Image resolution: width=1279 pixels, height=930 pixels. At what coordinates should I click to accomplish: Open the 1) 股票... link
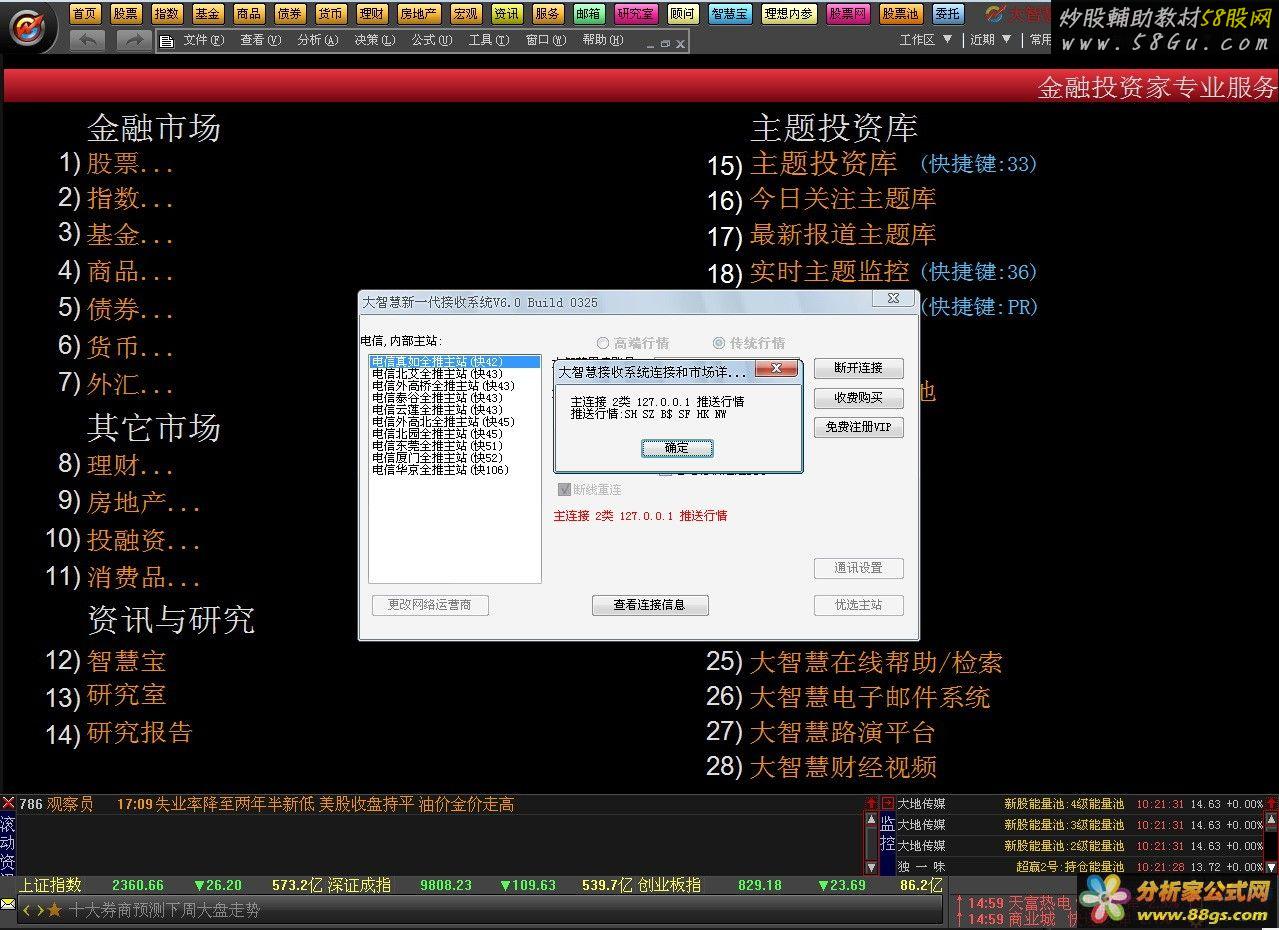117,163
